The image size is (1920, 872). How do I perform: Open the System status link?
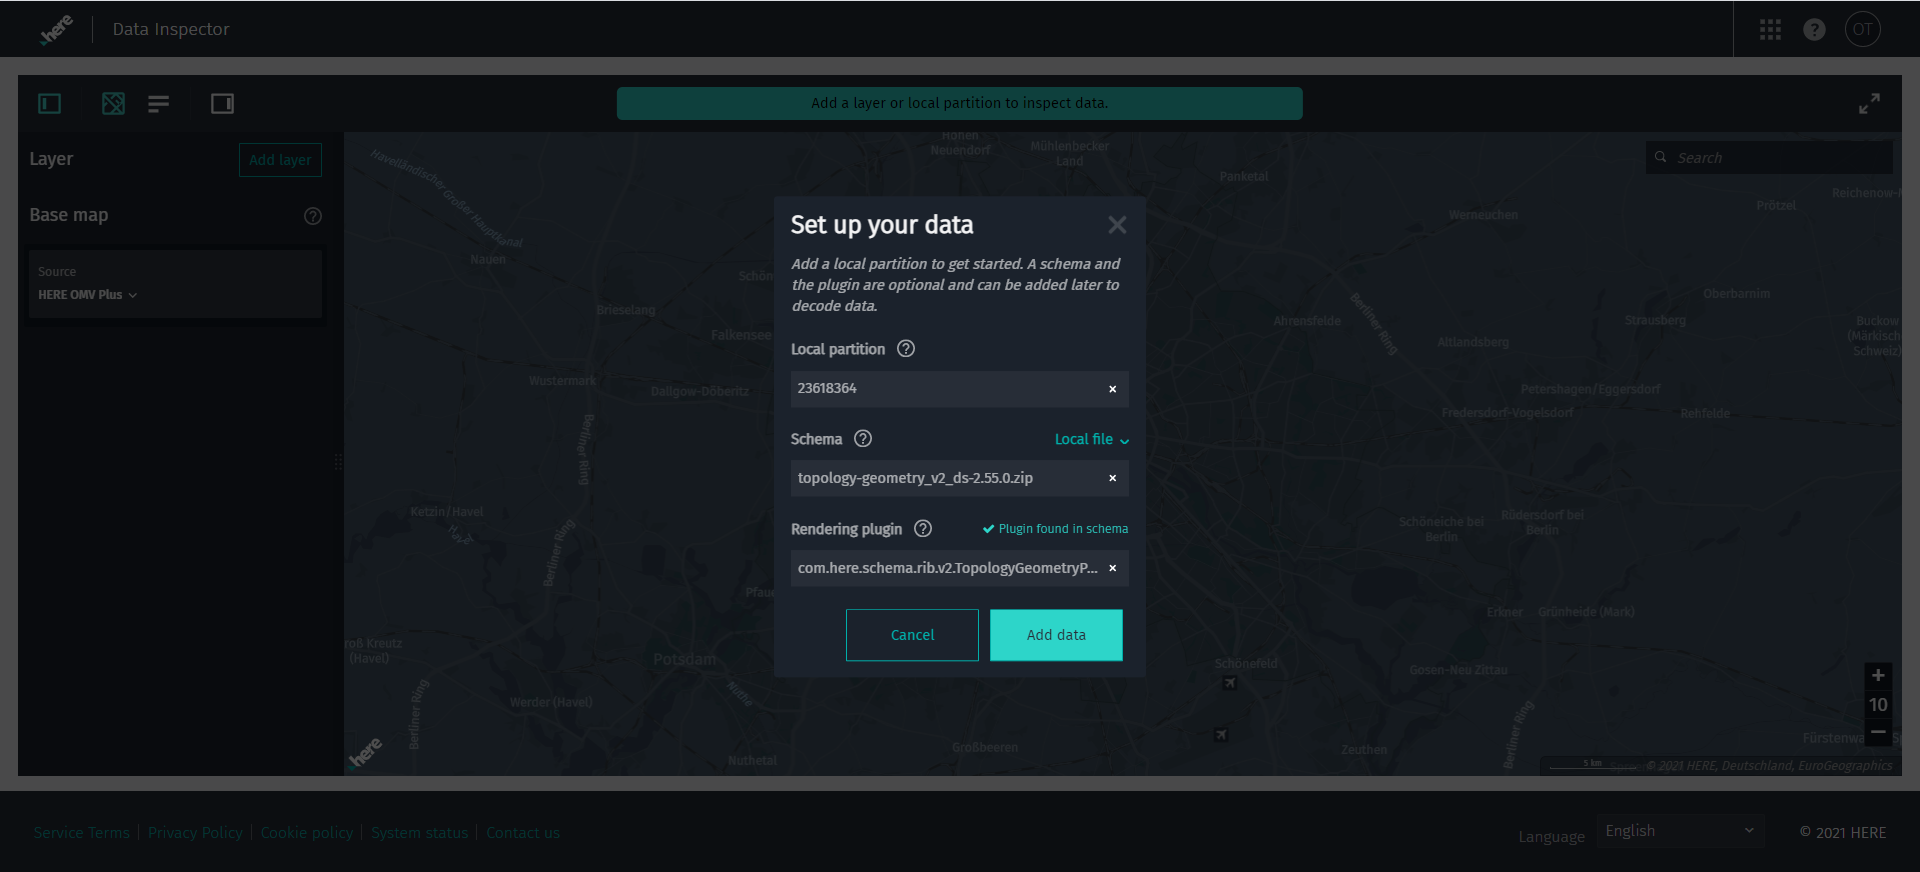420,833
